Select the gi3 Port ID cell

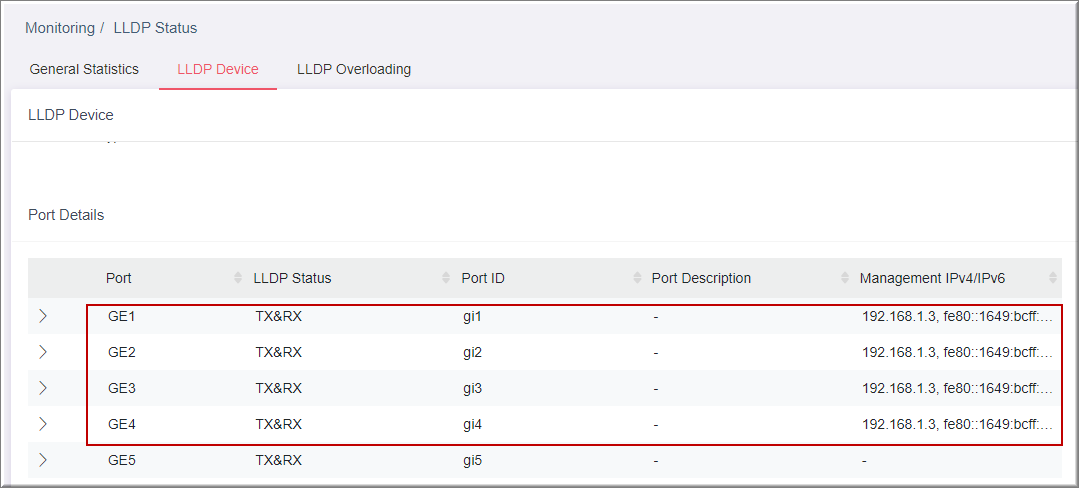472,388
